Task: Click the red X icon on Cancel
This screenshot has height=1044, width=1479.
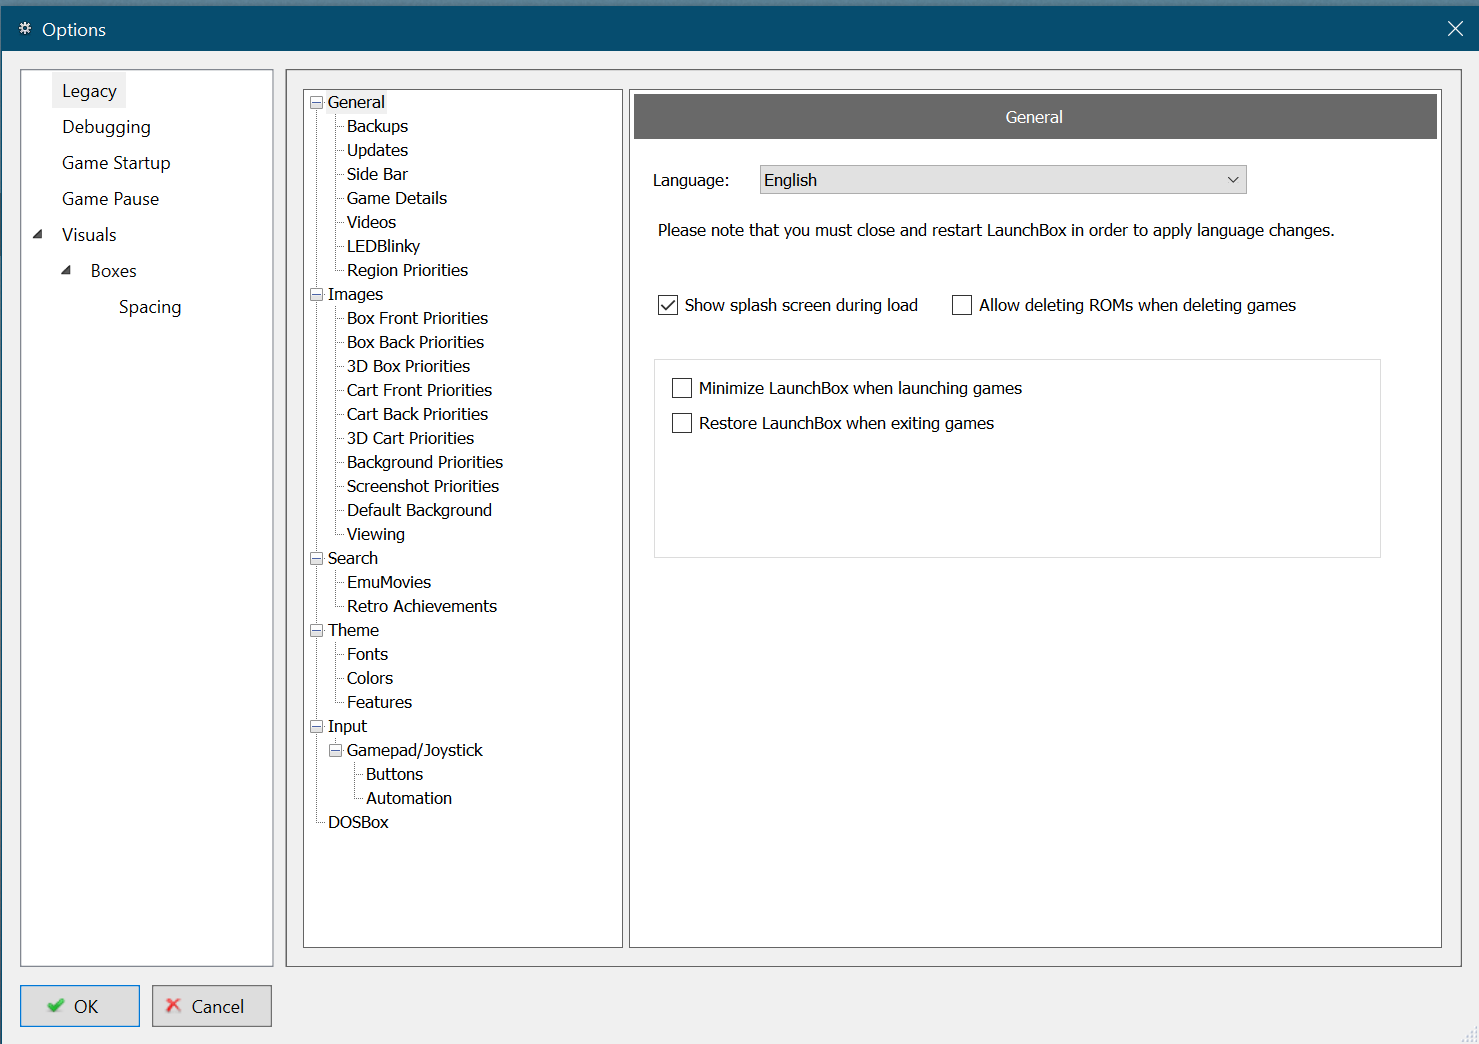Action: (174, 1006)
